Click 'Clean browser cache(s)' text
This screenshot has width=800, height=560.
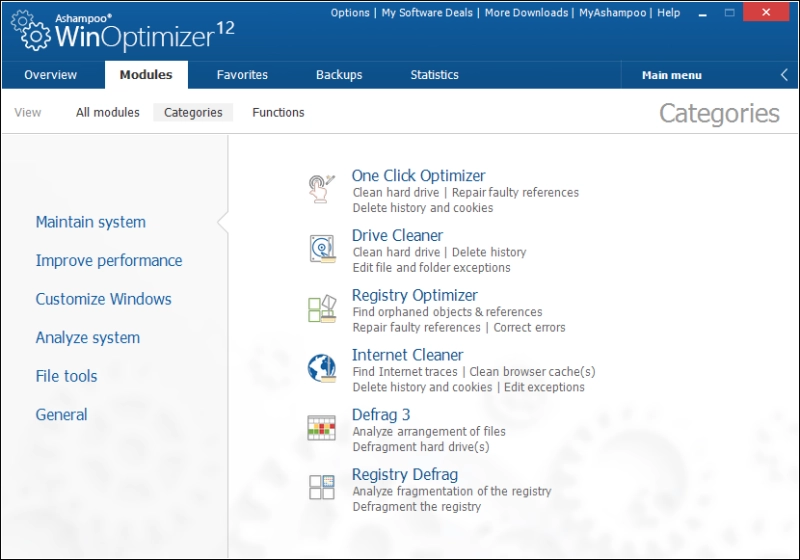532,371
